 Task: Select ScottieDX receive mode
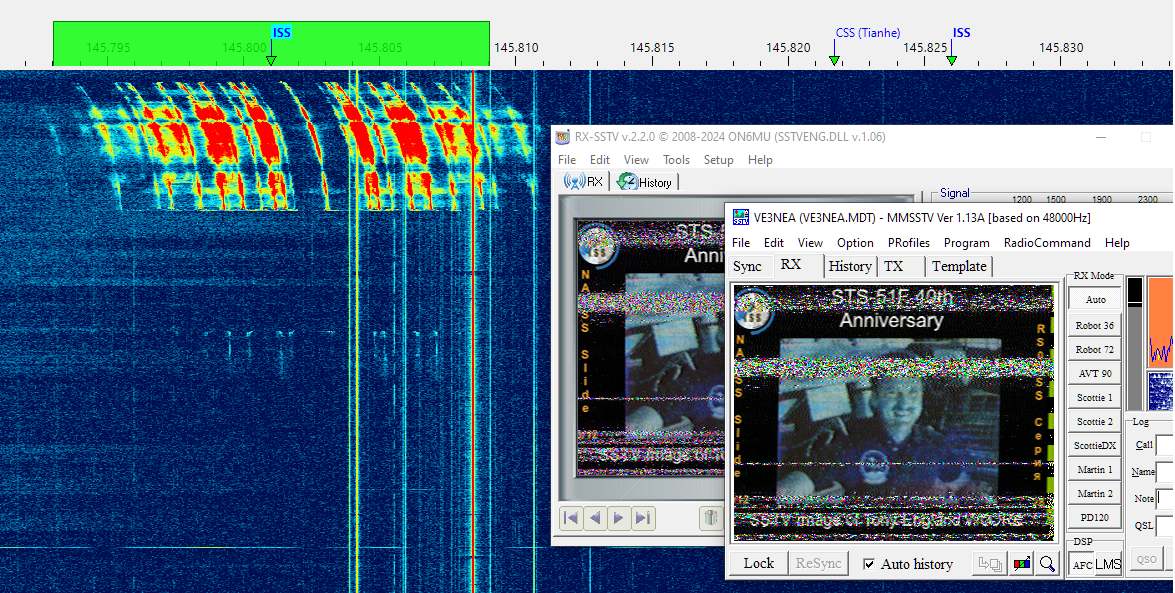coord(1094,445)
